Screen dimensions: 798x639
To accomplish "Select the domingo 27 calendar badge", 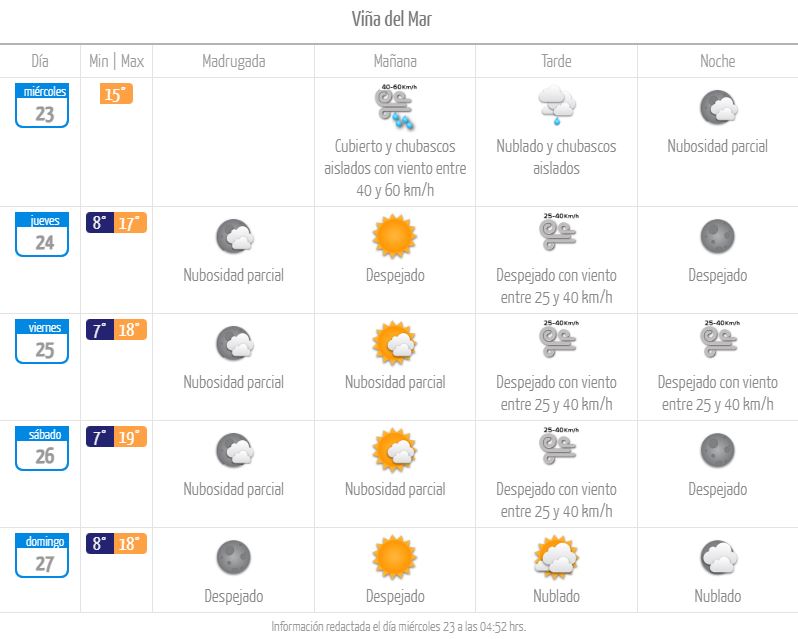I will 42,555.
